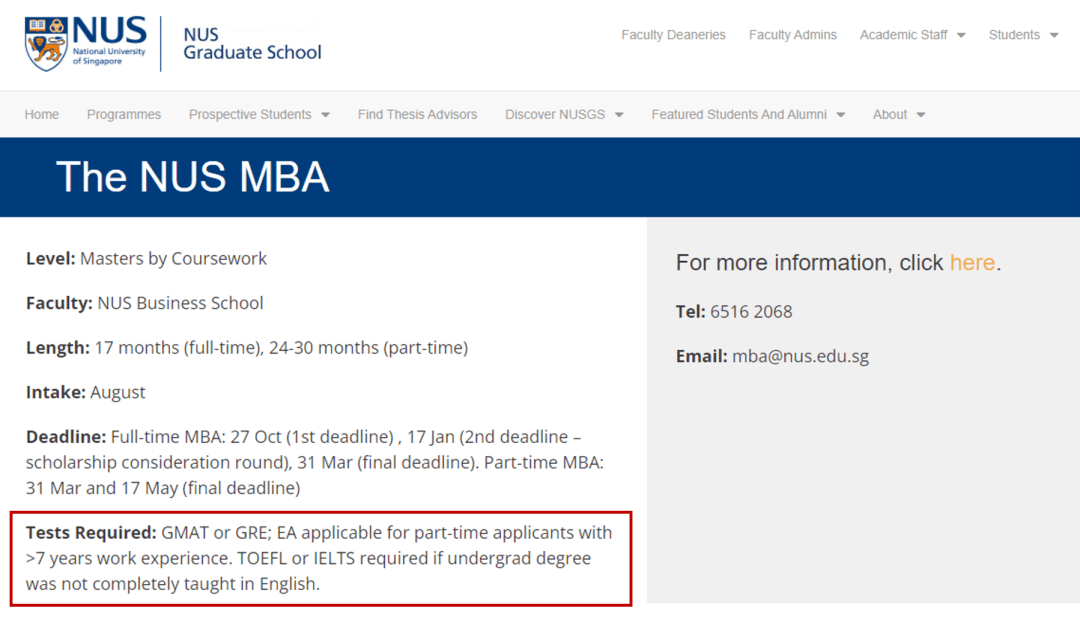1080x623 pixels.
Task: Open the Faculty Deaneries link
Action: (673, 34)
